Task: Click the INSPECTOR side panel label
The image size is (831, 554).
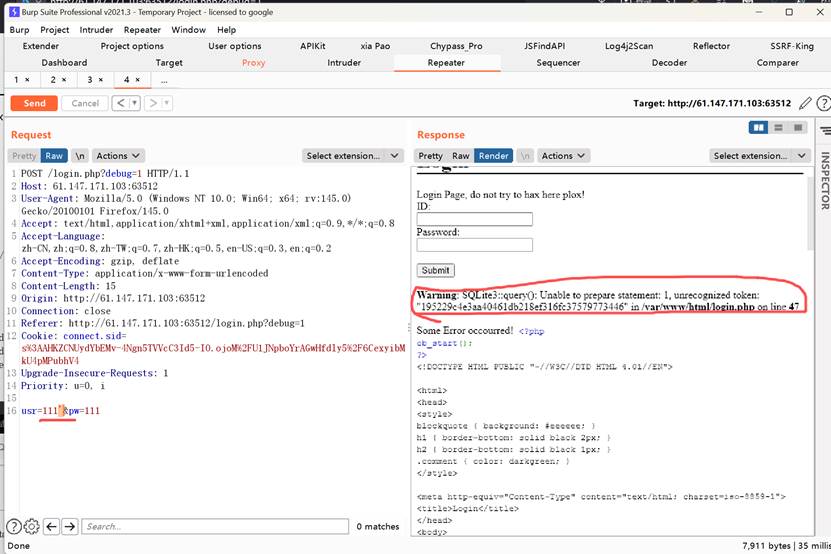Action: pos(825,180)
